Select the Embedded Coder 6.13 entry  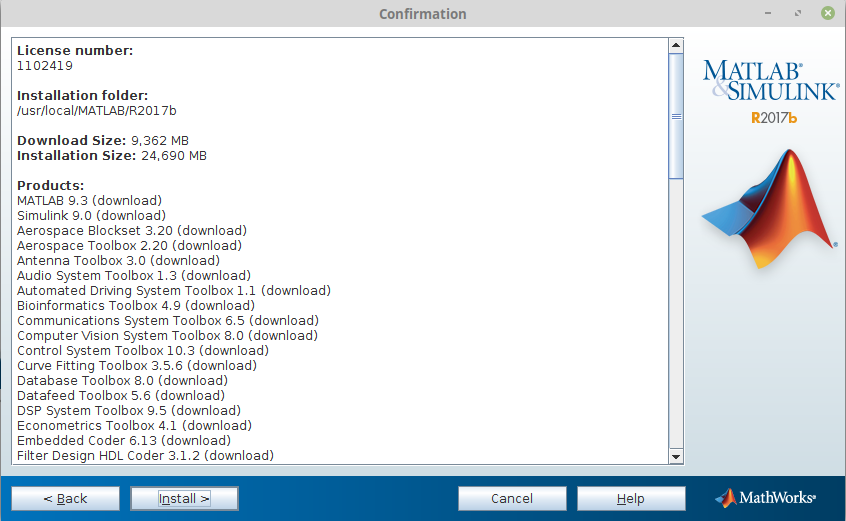coord(124,441)
